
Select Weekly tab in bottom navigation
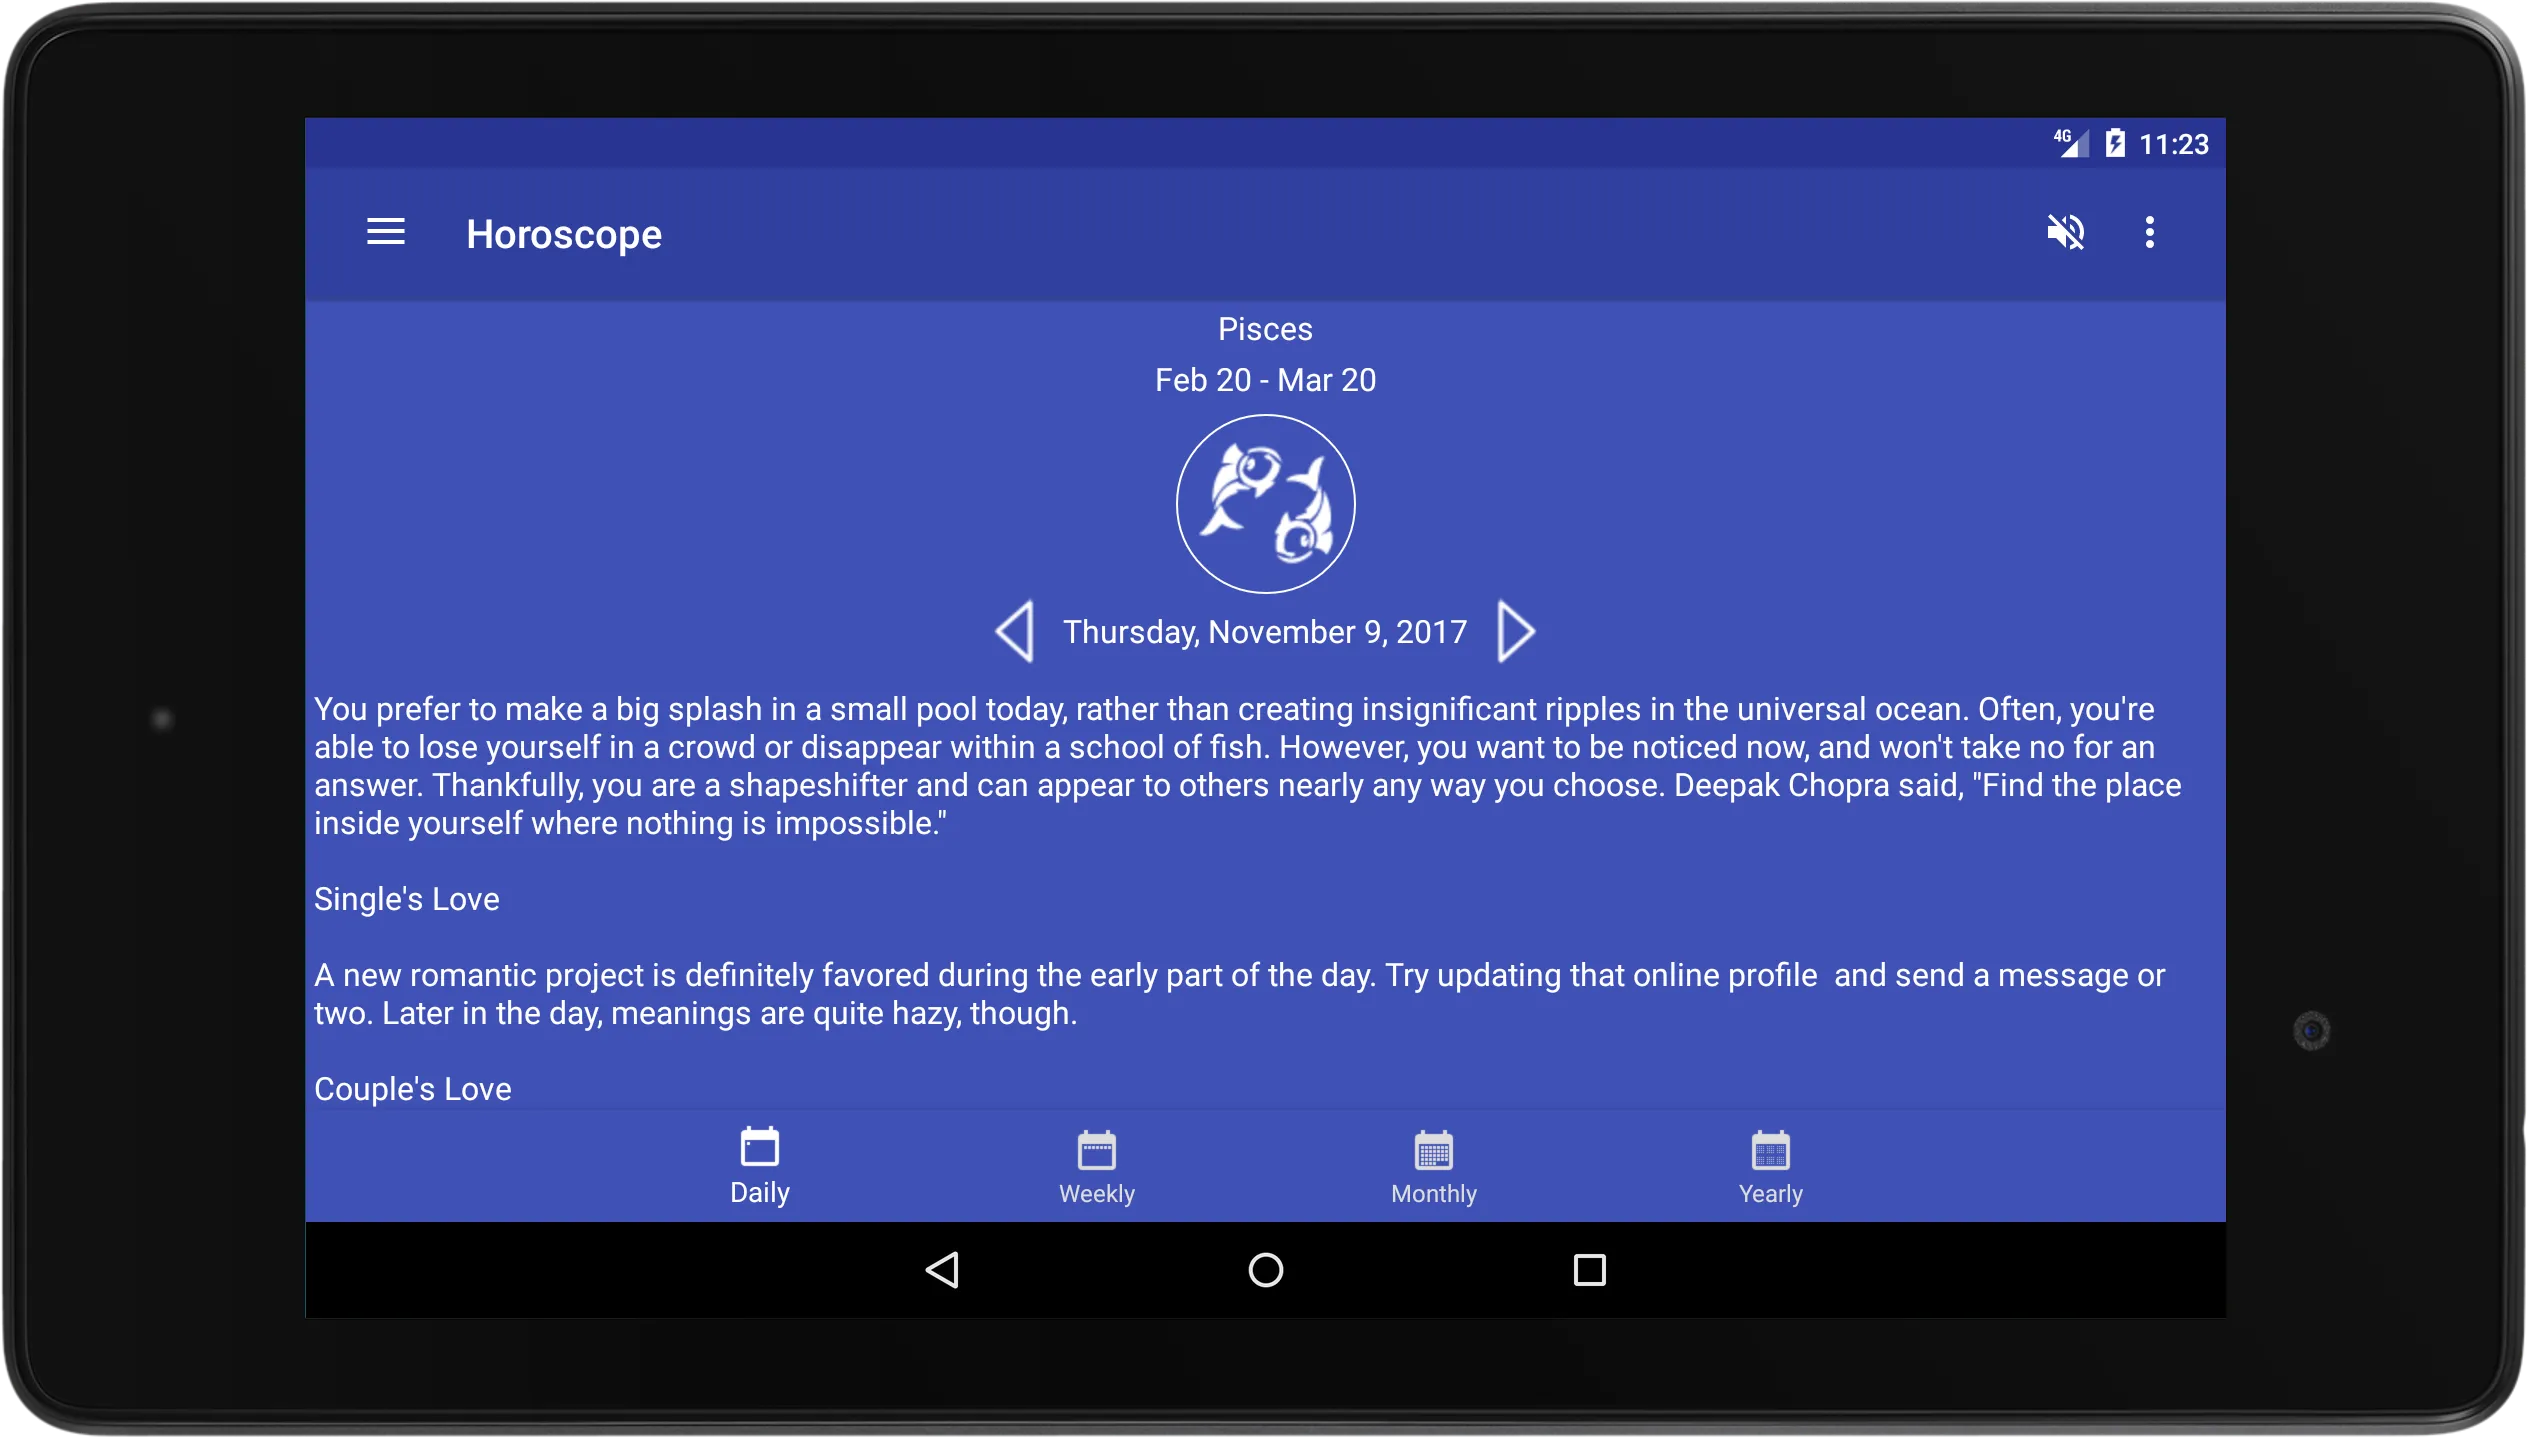(1095, 1165)
